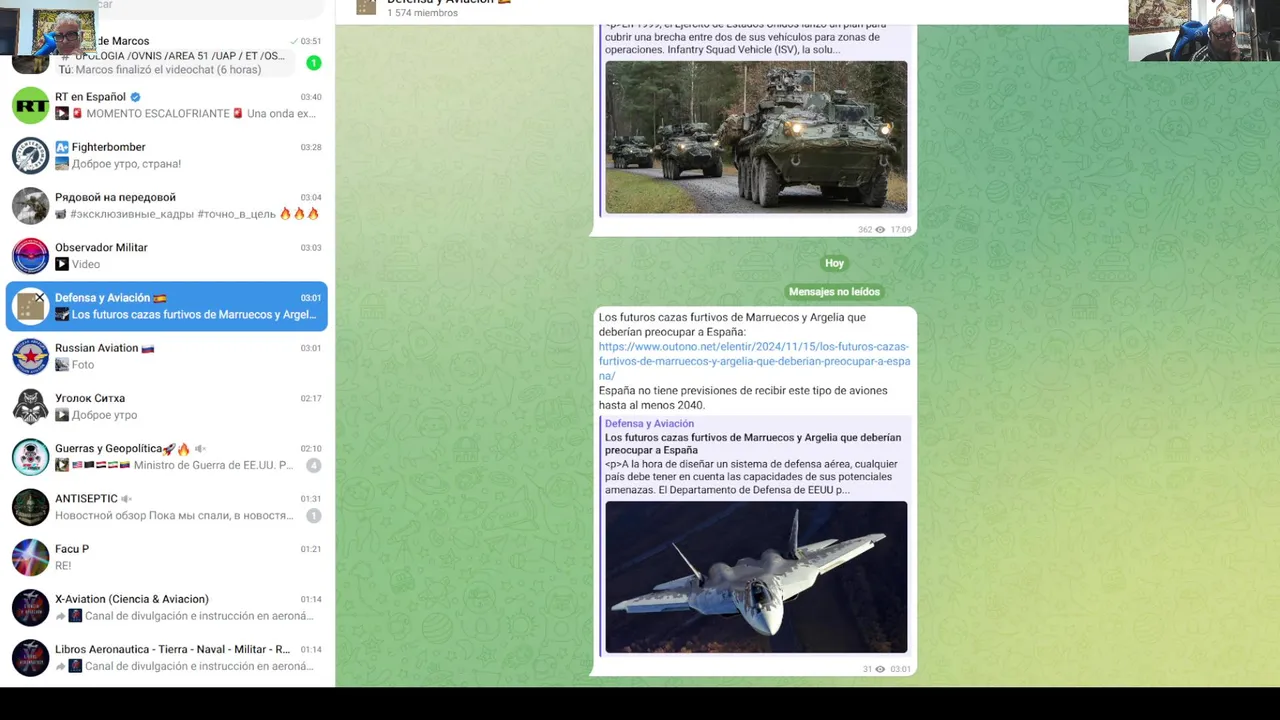Click Observador Militar avatar icon
1280x720 pixels.
pyautogui.click(x=30, y=256)
